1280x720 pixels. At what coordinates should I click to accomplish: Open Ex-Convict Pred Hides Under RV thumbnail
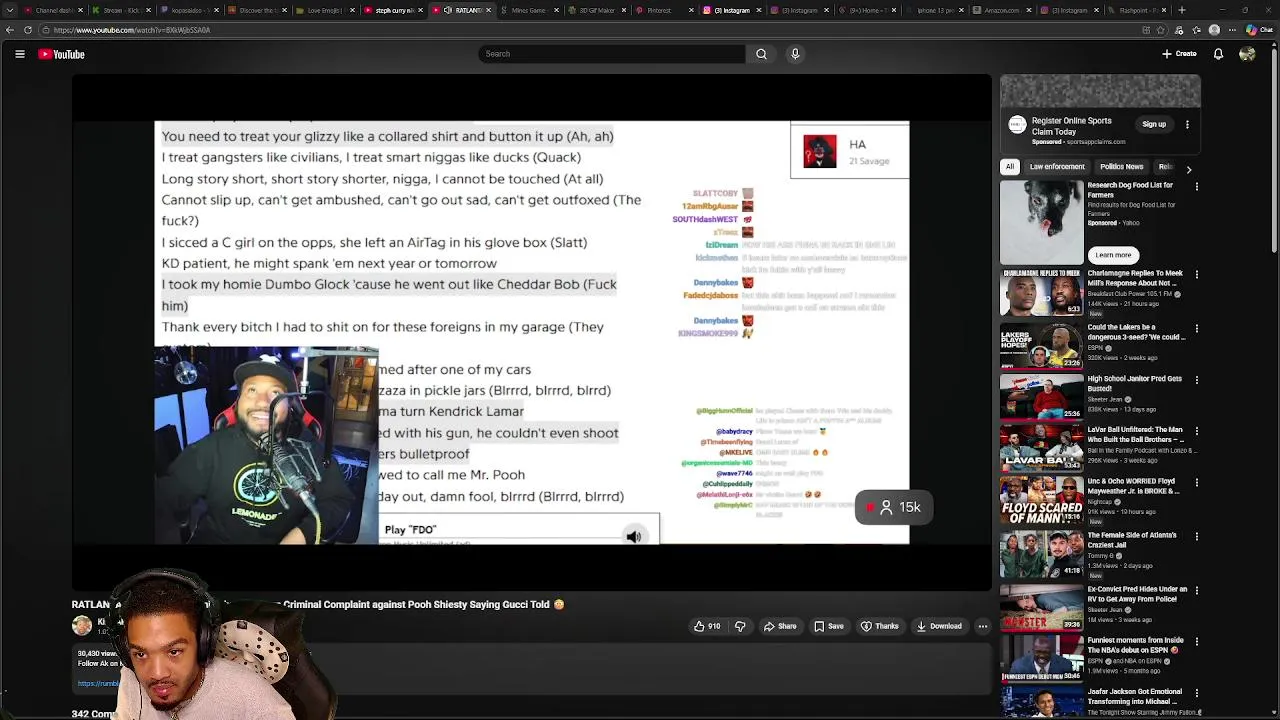tap(1041, 606)
